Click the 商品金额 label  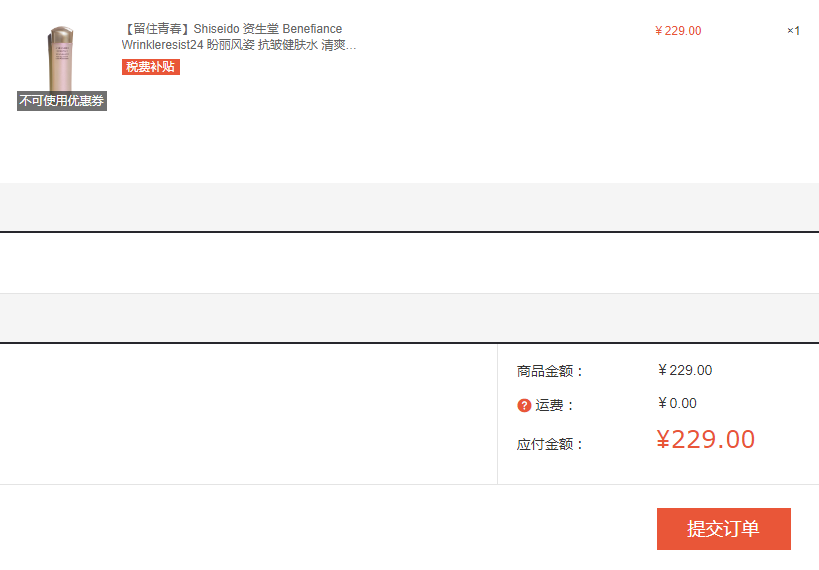(x=549, y=371)
